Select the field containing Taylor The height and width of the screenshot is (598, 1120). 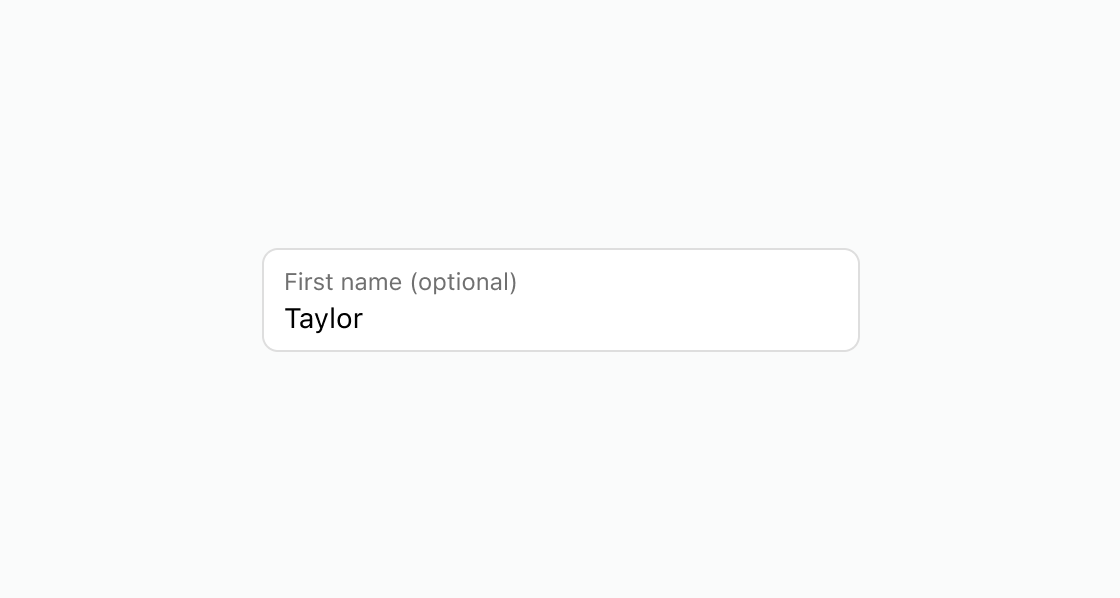560,318
